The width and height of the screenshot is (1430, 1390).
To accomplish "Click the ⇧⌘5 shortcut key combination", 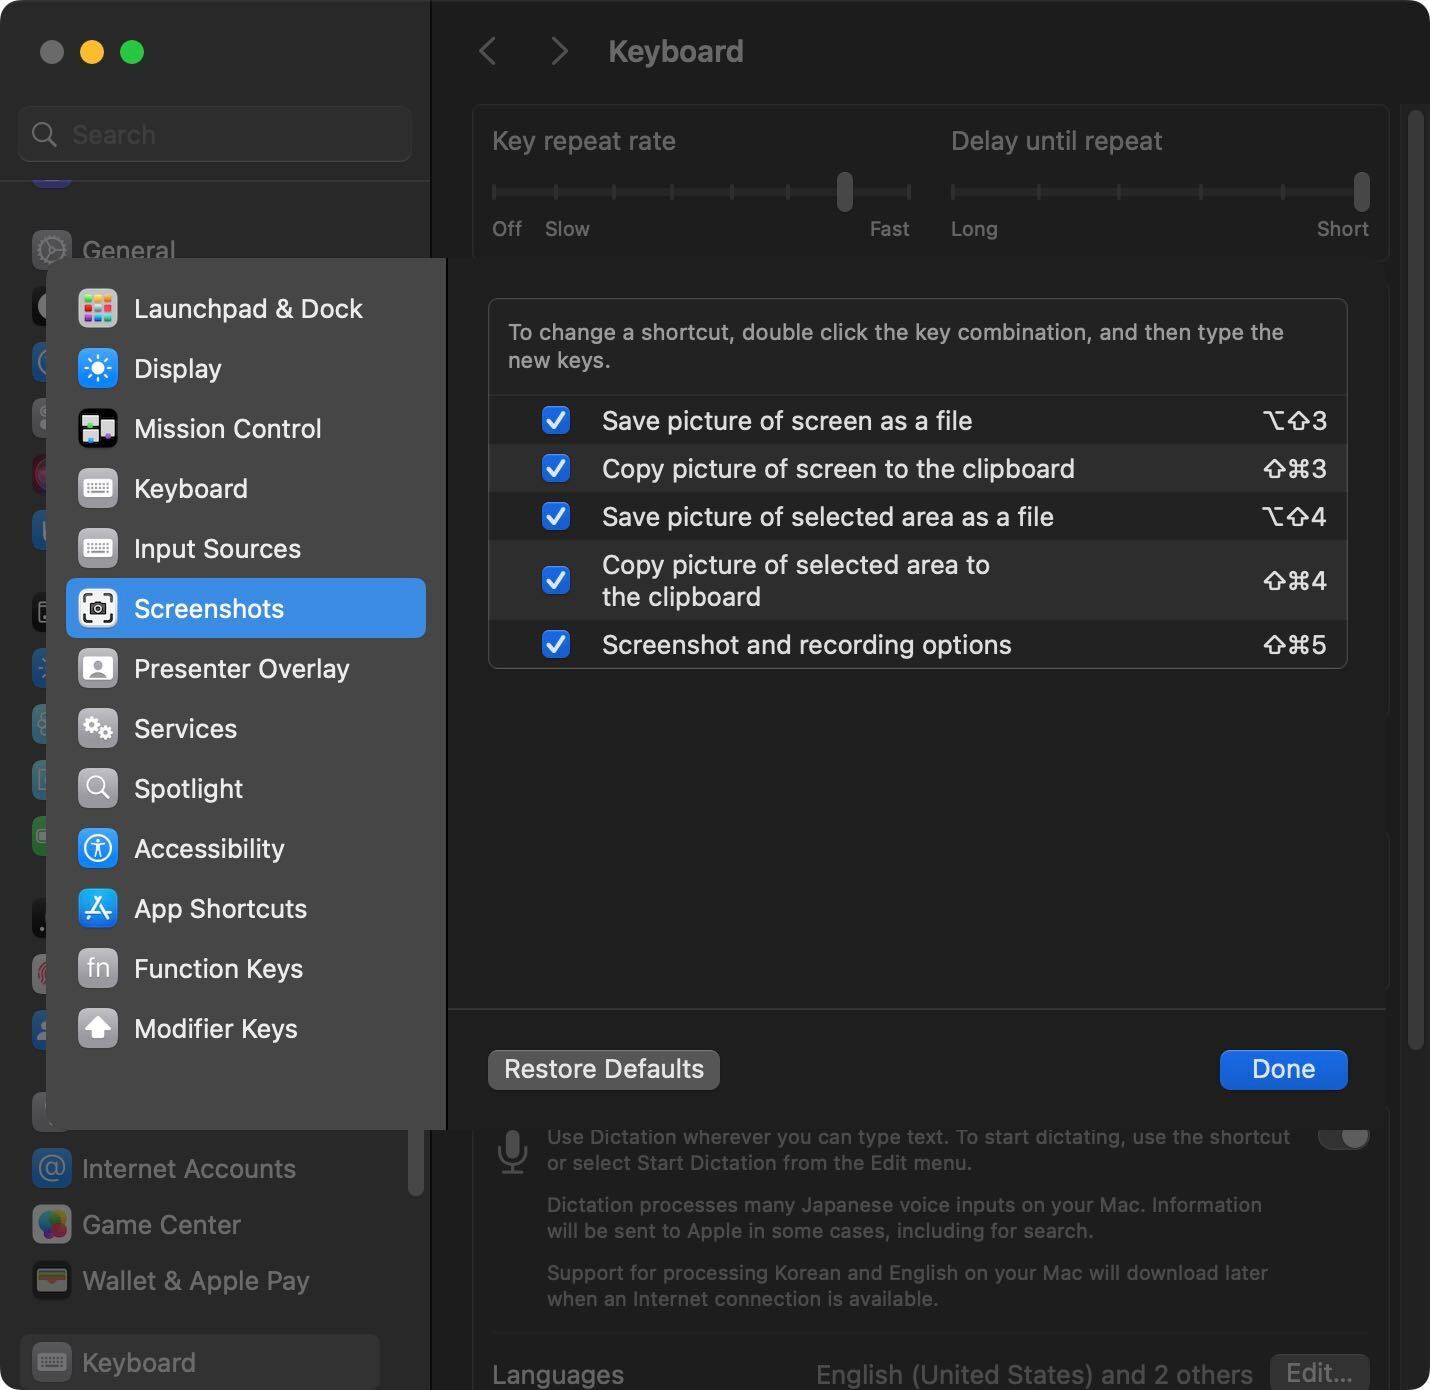I will 1294,644.
